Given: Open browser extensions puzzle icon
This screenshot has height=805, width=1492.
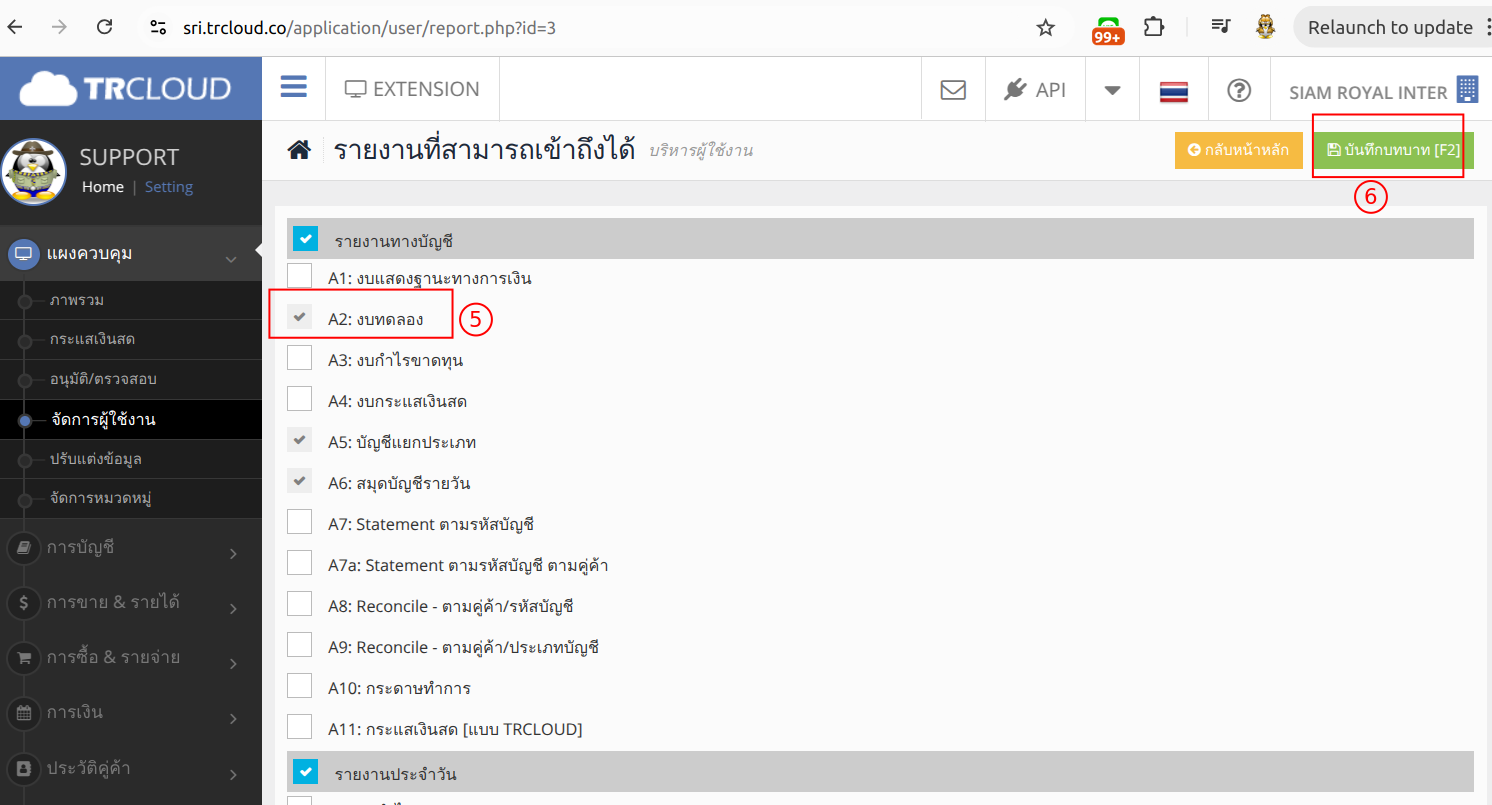Looking at the screenshot, I should coord(1154,28).
